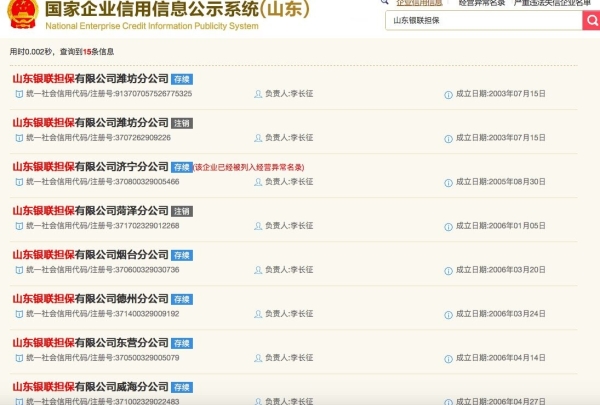Click 成立日期:2005年08月30日 text
600x405 pixels.
[x=501, y=182]
